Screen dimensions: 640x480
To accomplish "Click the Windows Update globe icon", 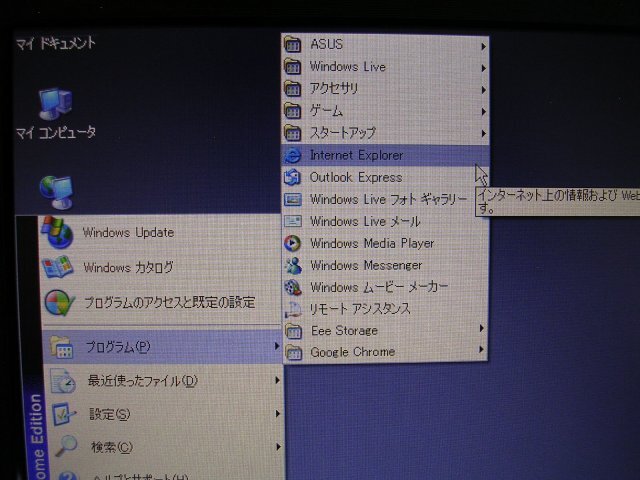I will tap(58, 233).
